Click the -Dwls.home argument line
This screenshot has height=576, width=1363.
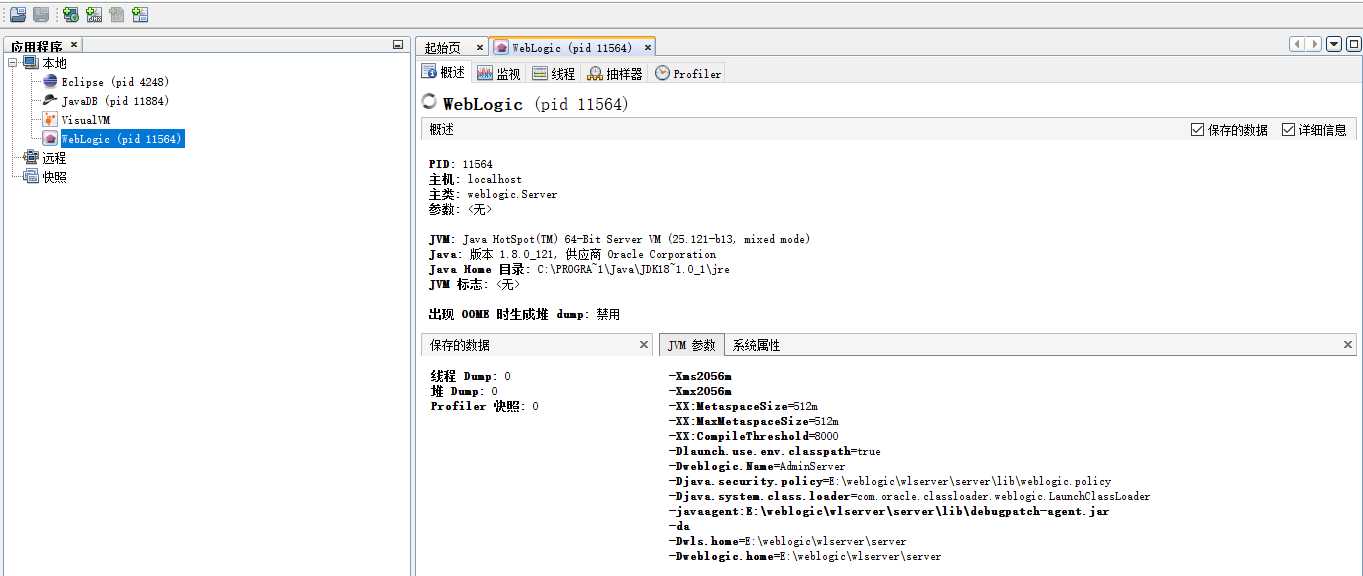tap(787, 541)
